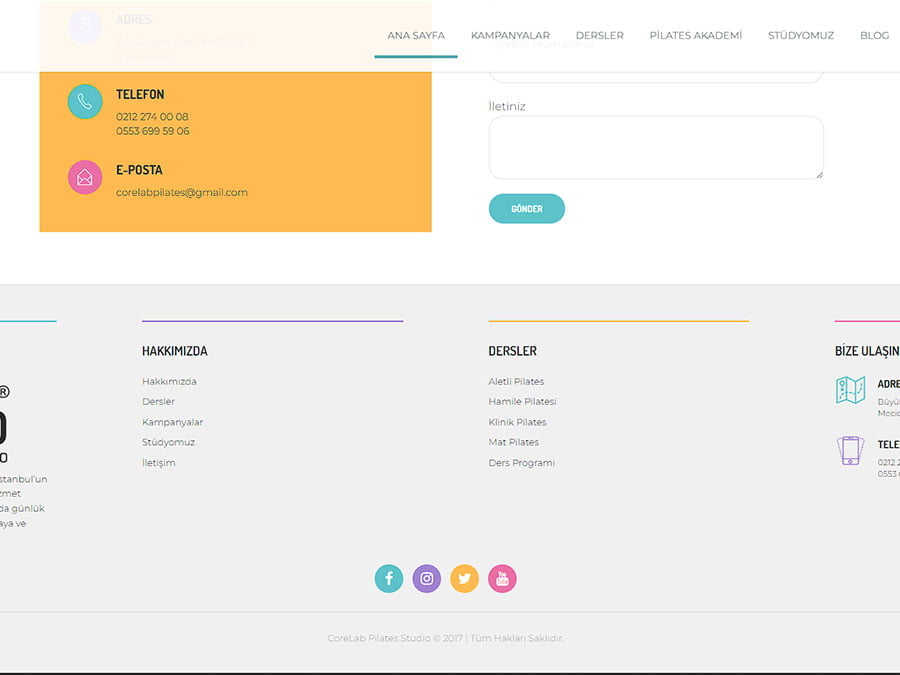This screenshot has width=900, height=675.
Task: Open the BLOG navigation item
Action: click(x=874, y=36)
